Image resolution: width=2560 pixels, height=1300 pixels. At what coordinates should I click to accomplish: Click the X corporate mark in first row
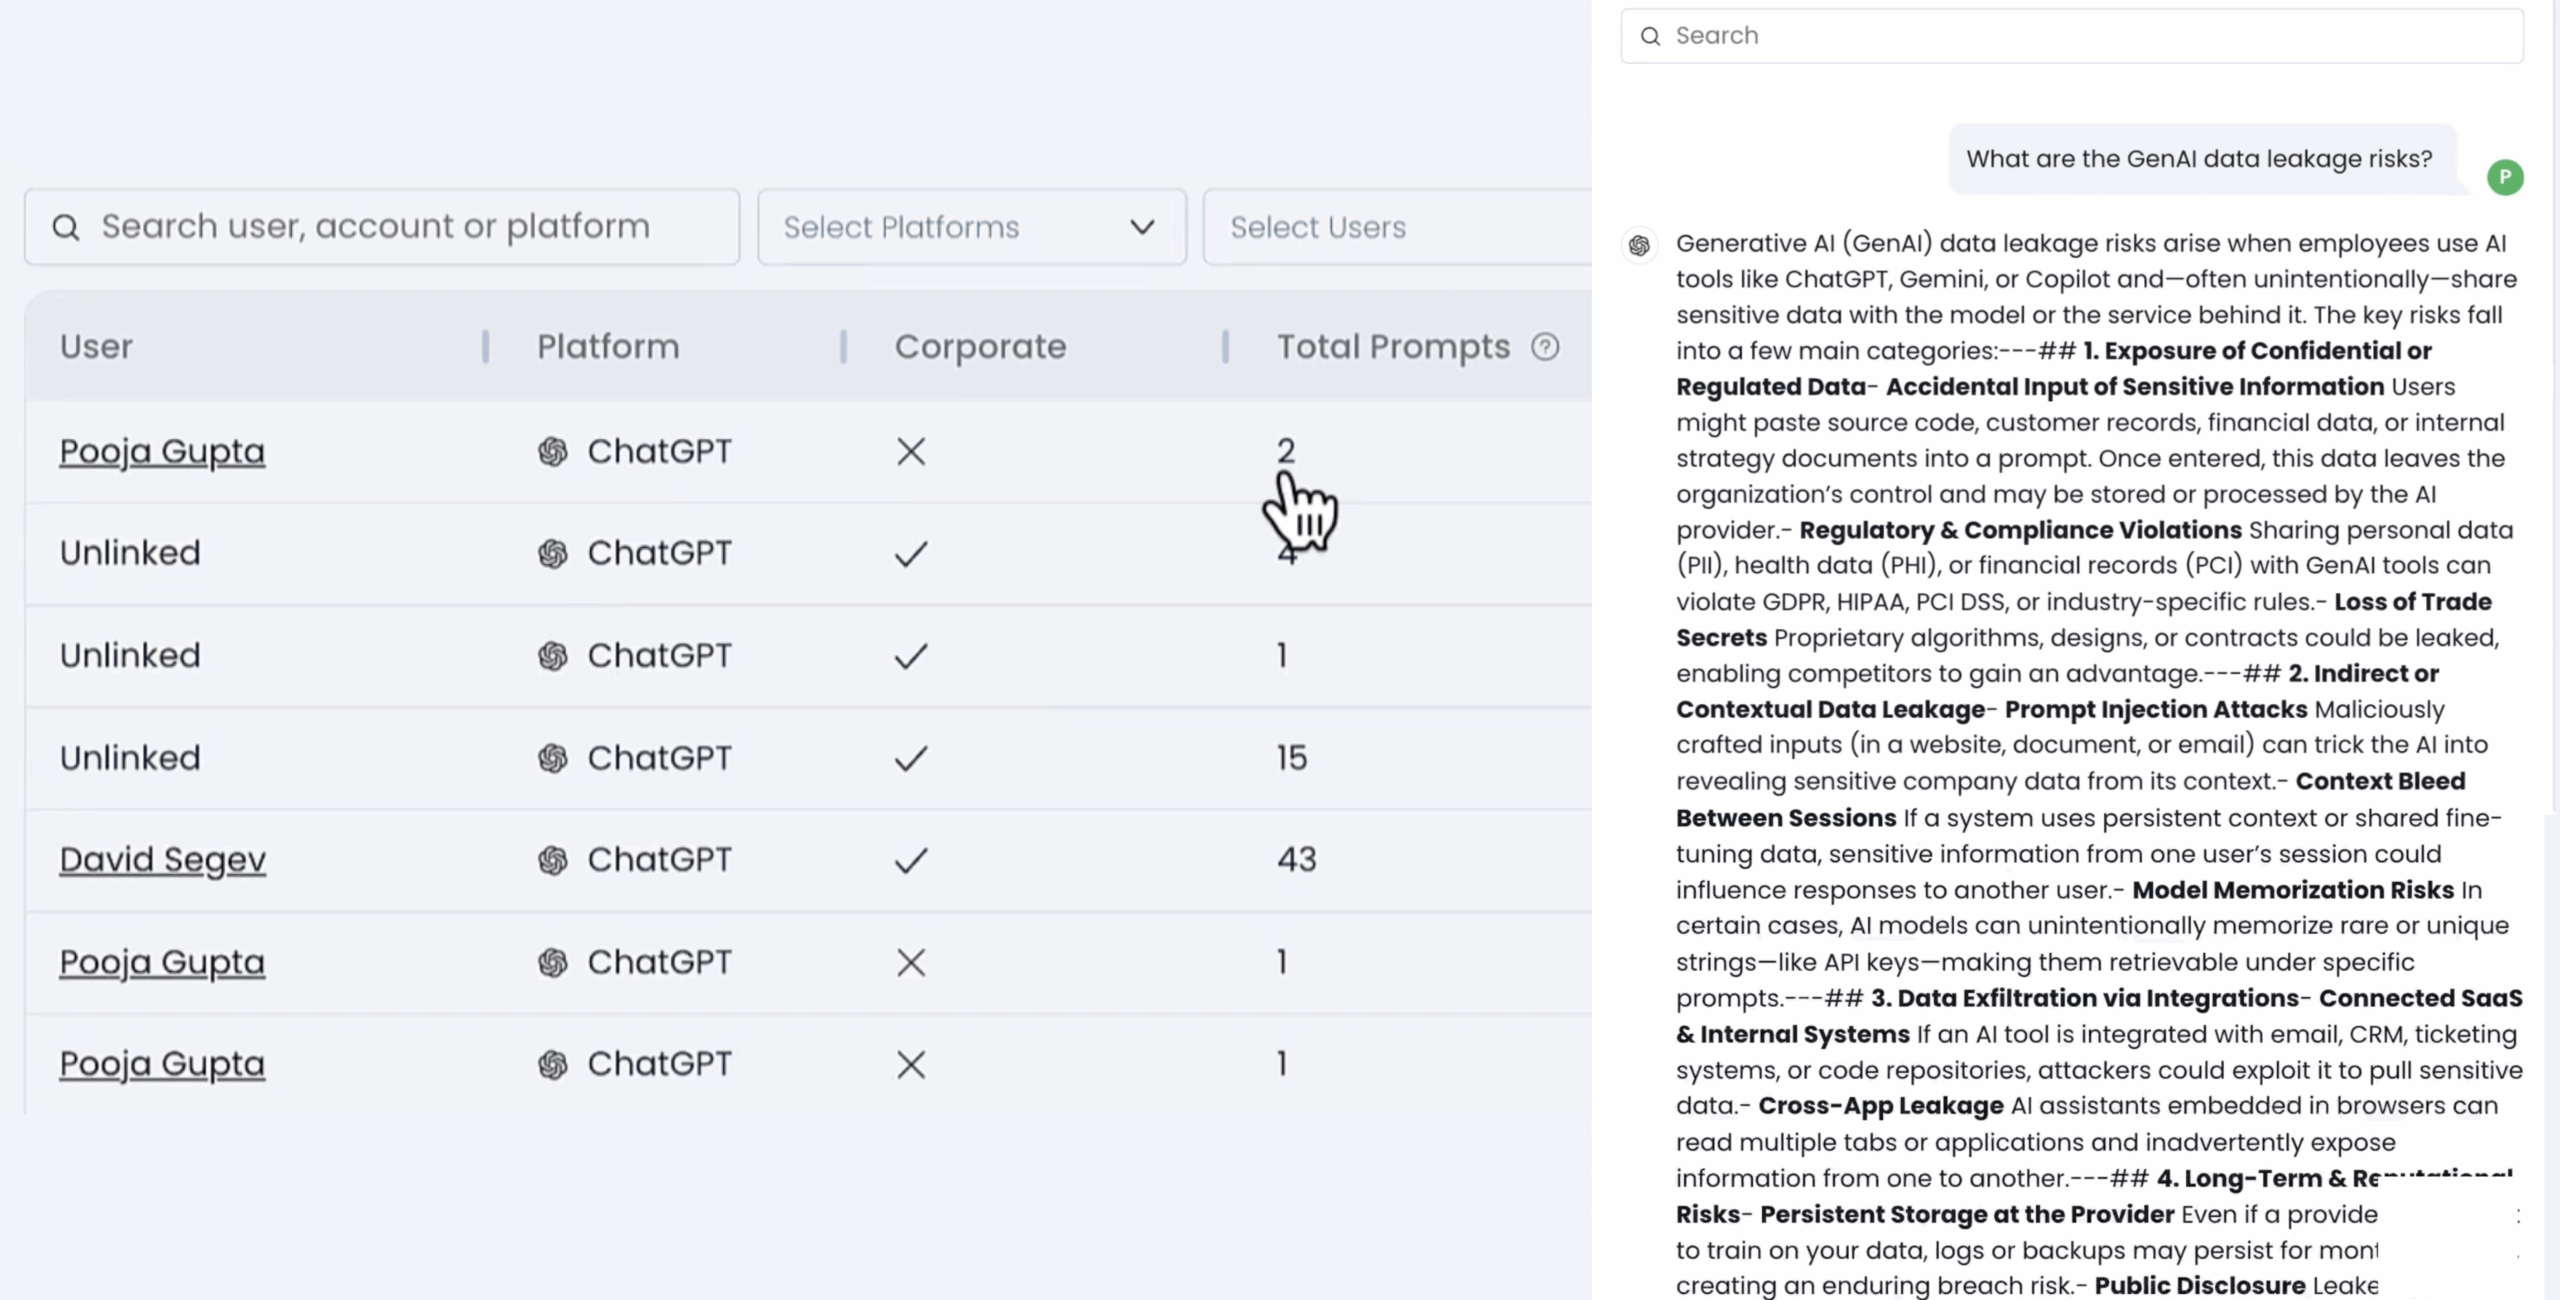point(911,452)
